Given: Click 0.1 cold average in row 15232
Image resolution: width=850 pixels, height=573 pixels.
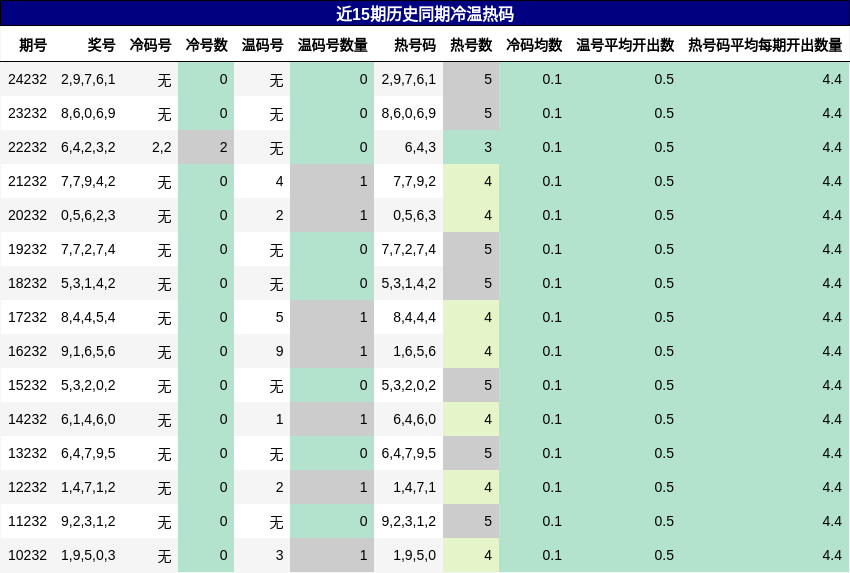Looking at the screenshot, I should pyautogui.click(x=552, y=385).
